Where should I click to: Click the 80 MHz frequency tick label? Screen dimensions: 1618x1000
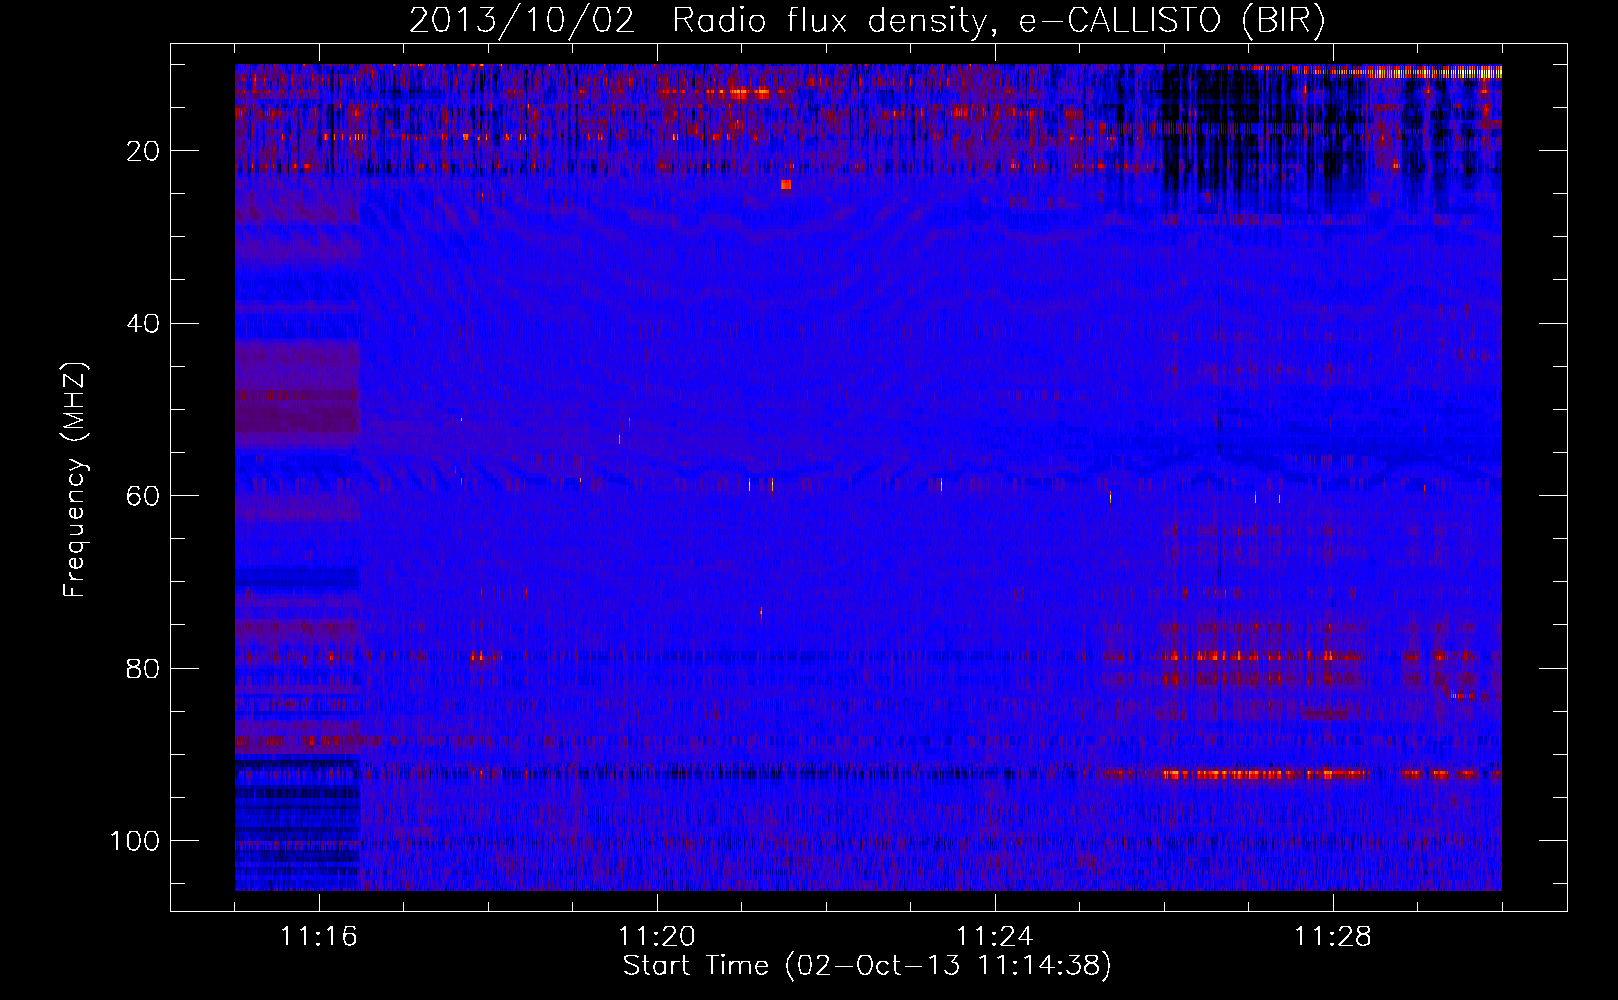[x=143, y=668]
